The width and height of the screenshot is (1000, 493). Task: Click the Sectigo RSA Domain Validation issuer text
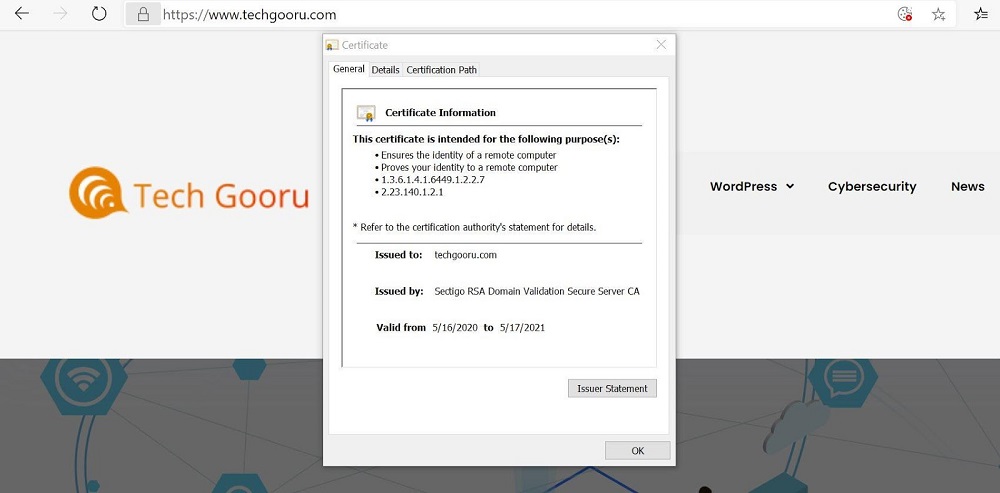[536, 291]
